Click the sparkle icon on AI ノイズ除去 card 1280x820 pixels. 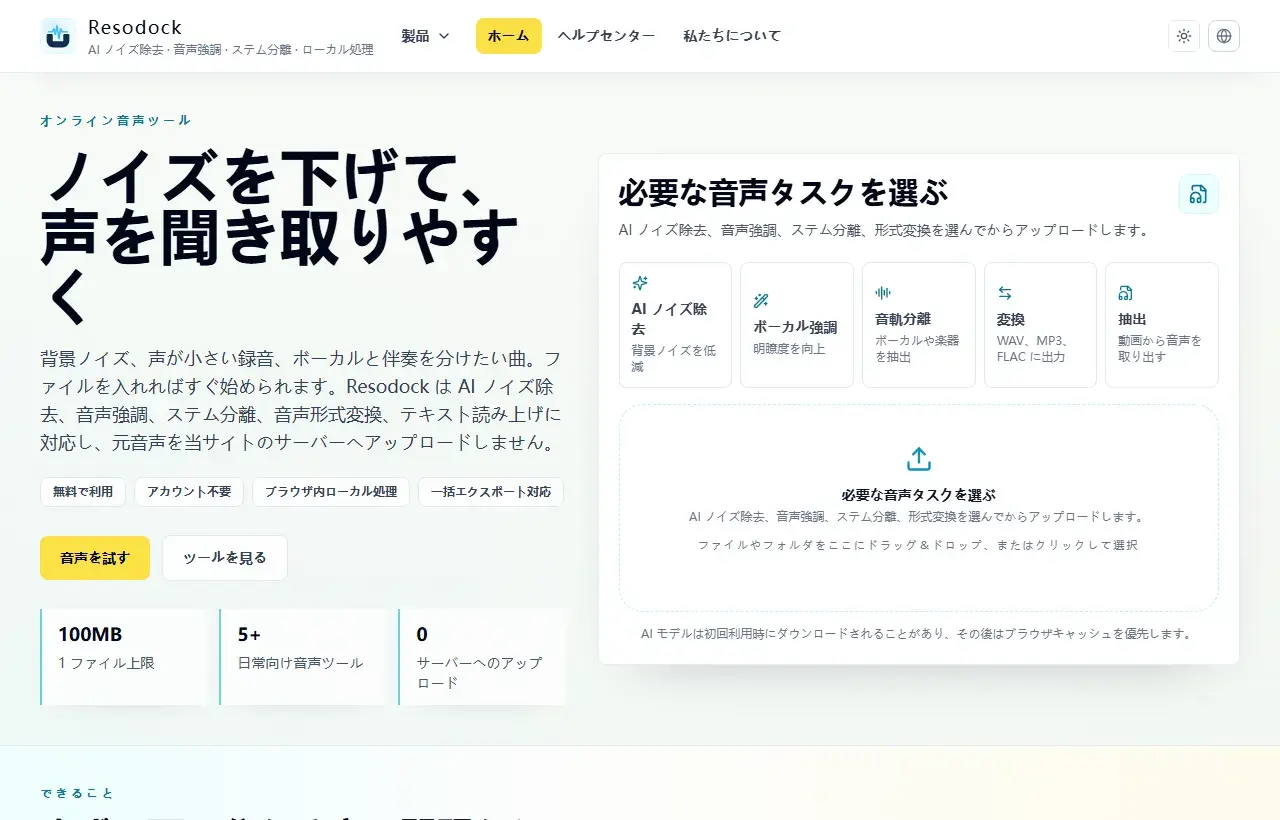640,283
